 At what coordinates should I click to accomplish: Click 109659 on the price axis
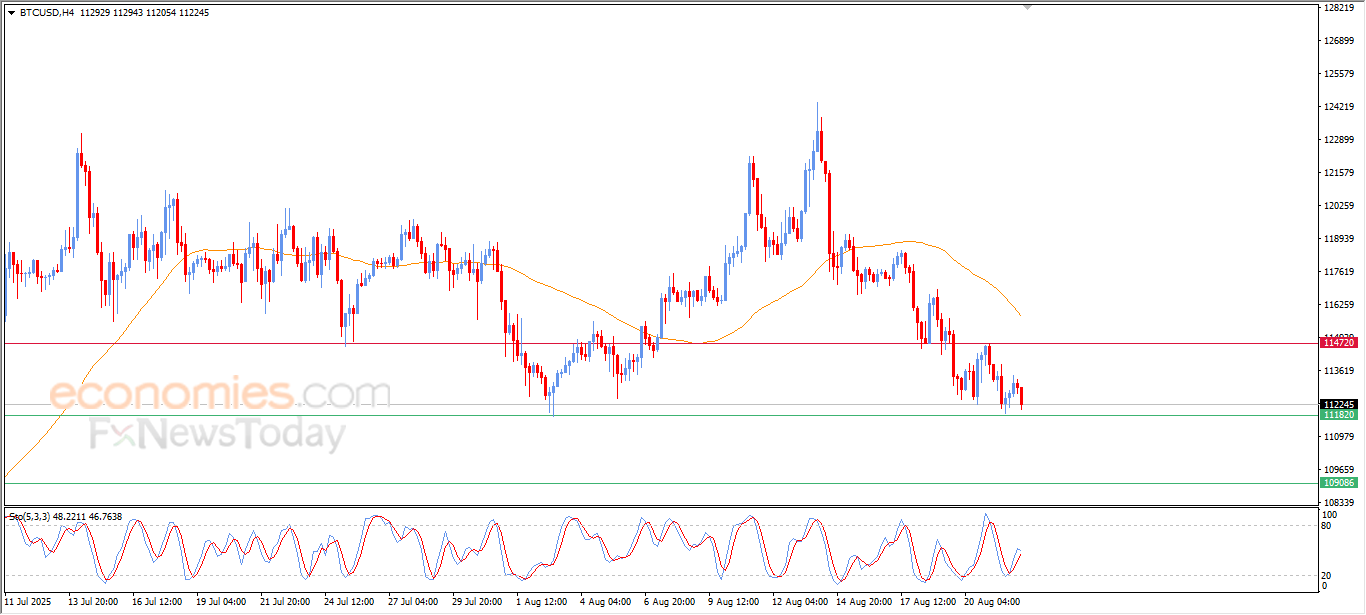tap(1339, 470)
